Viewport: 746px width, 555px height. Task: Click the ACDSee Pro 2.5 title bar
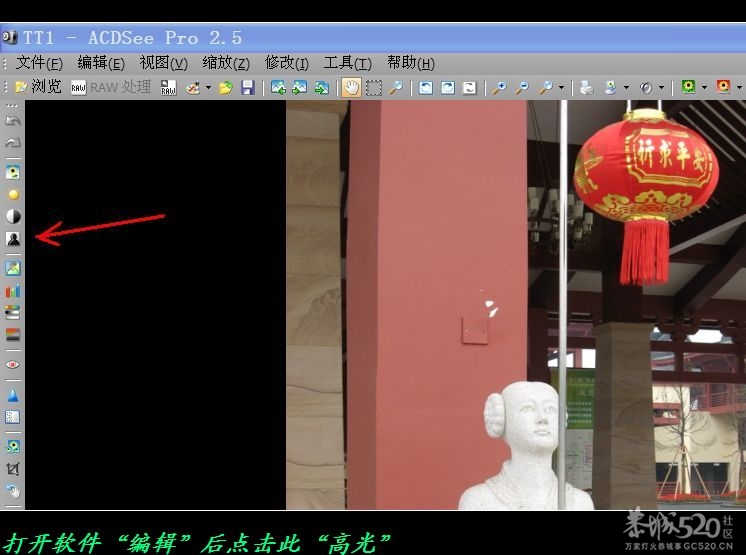373,38
